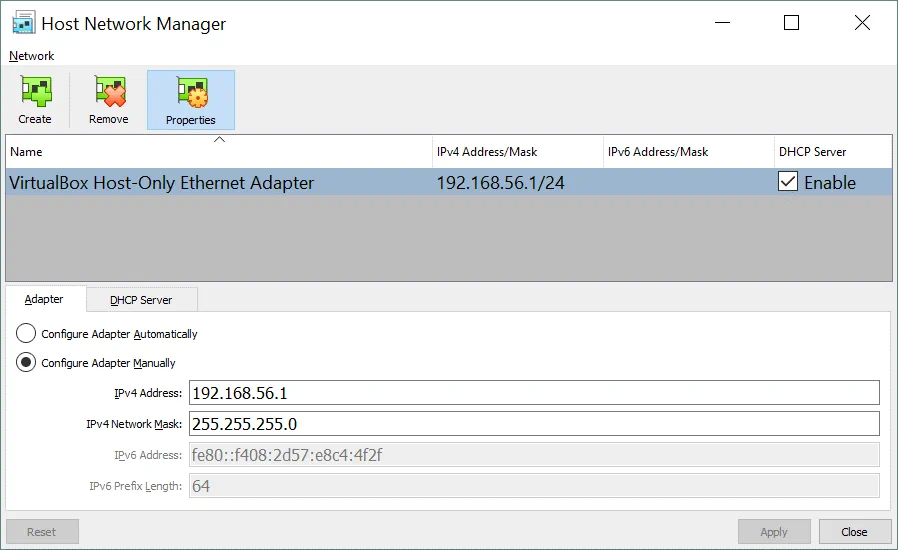Click the Remove network icon
The height and width of the screenshot is (550, 898).
point(108,93)
